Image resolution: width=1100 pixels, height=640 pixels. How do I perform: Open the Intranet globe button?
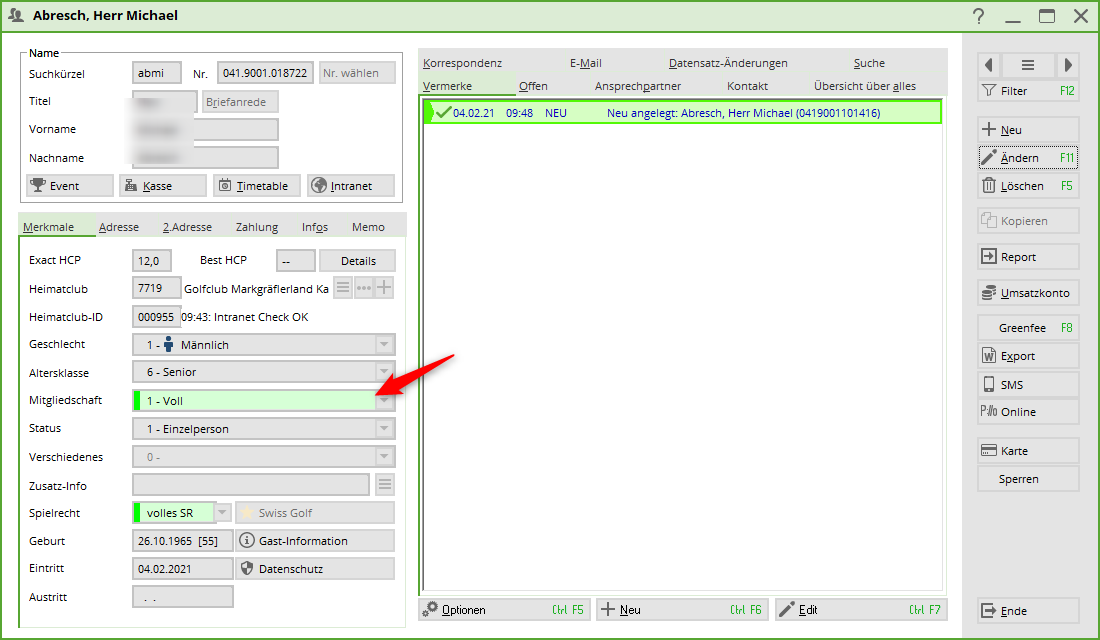tap(351, 186)
